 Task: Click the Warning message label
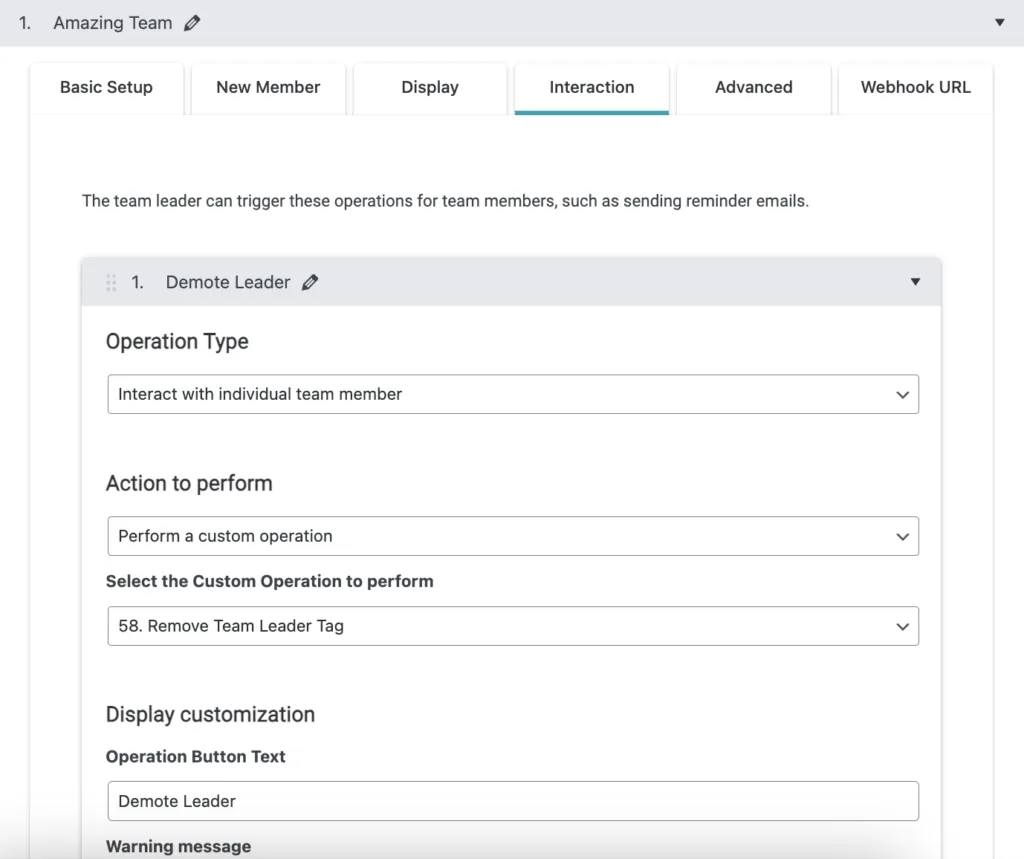point(178,846)
